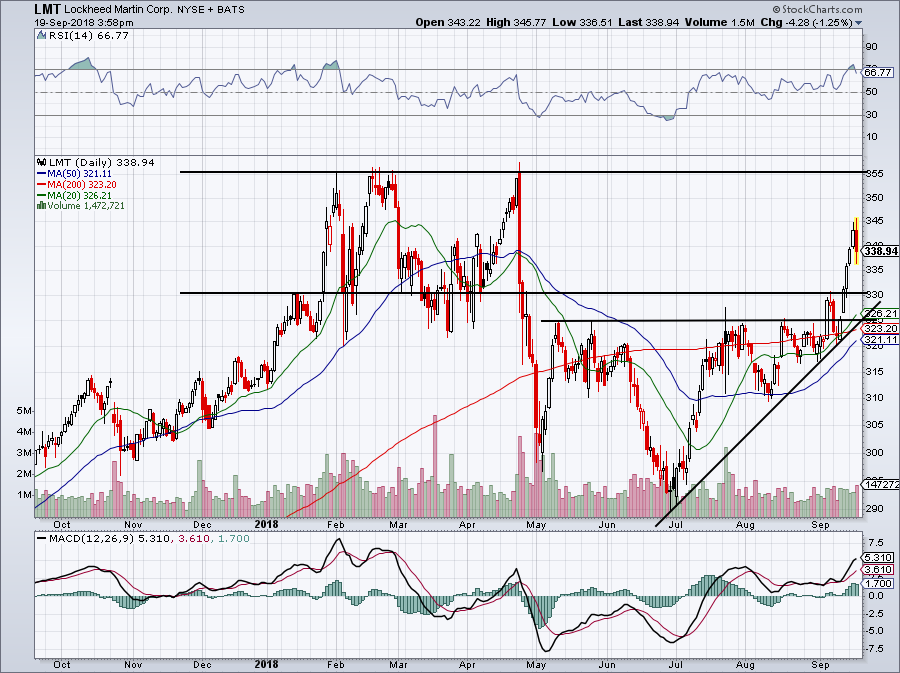The height and width of the screenshot is (673, 900).
Task: Select the green MA(20) line swatch
Action: pos(41,196)
